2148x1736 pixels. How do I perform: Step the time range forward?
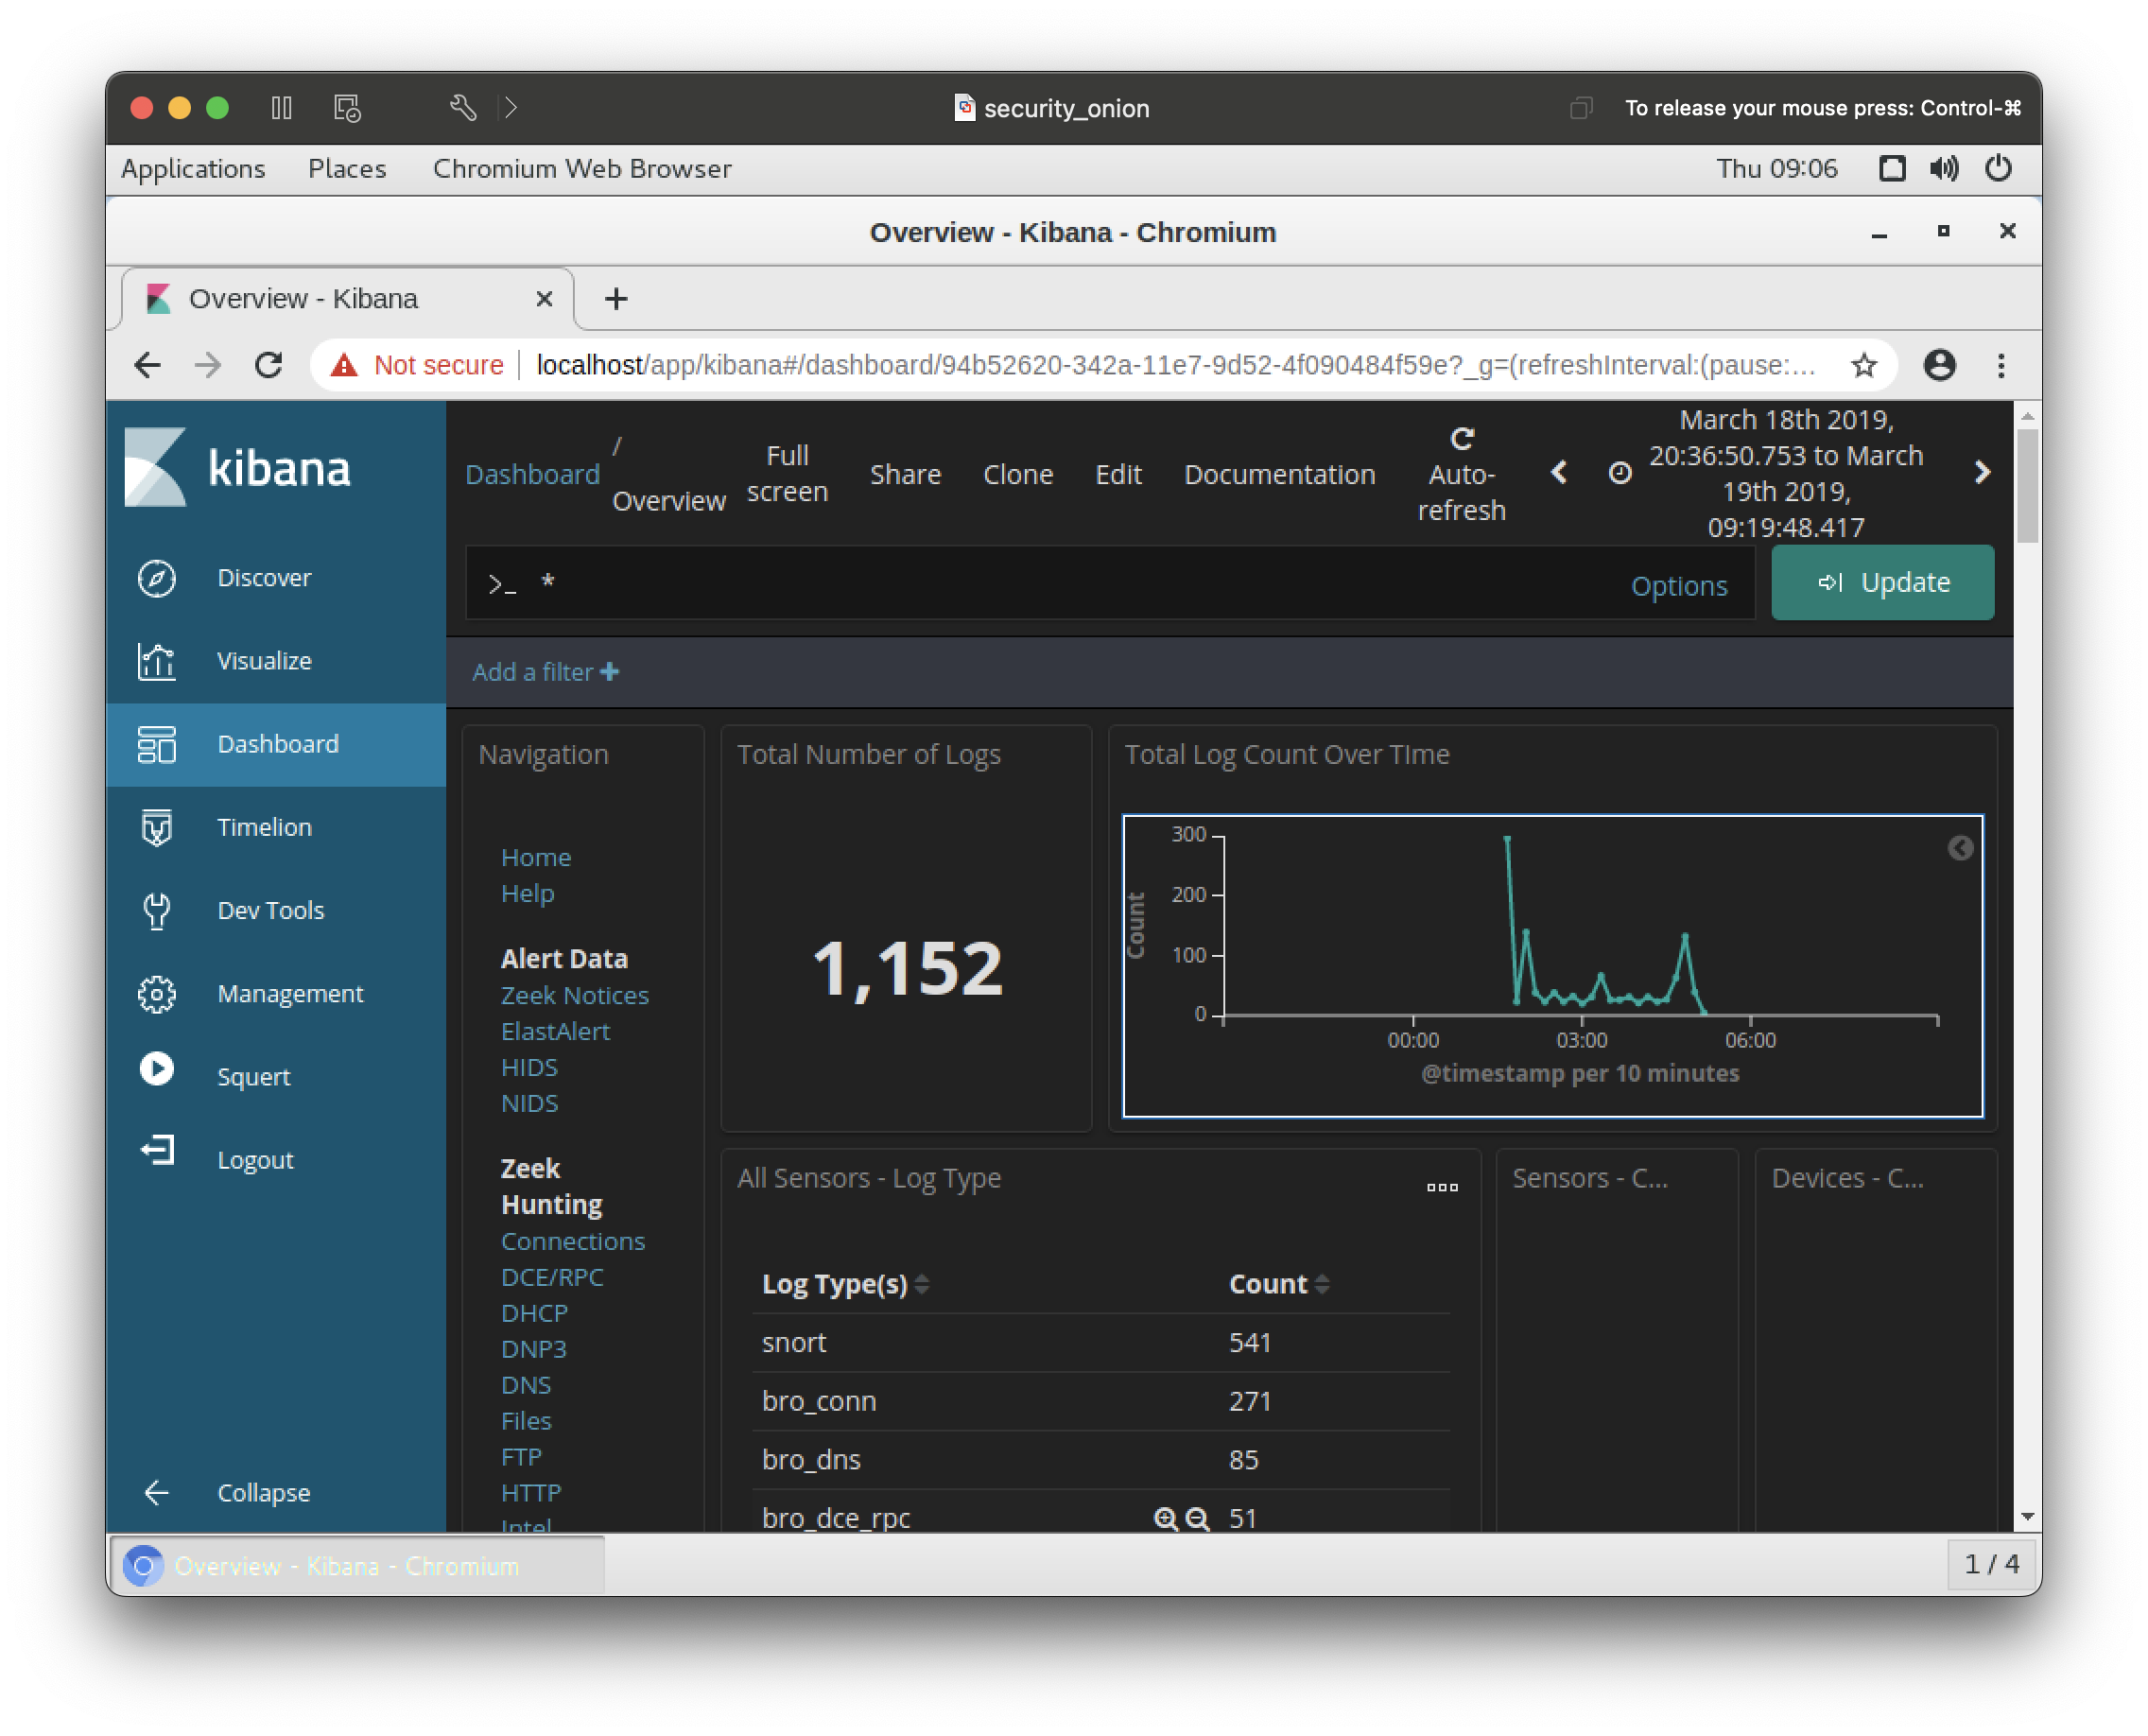pyautogui.click(x=1982, y=472)
